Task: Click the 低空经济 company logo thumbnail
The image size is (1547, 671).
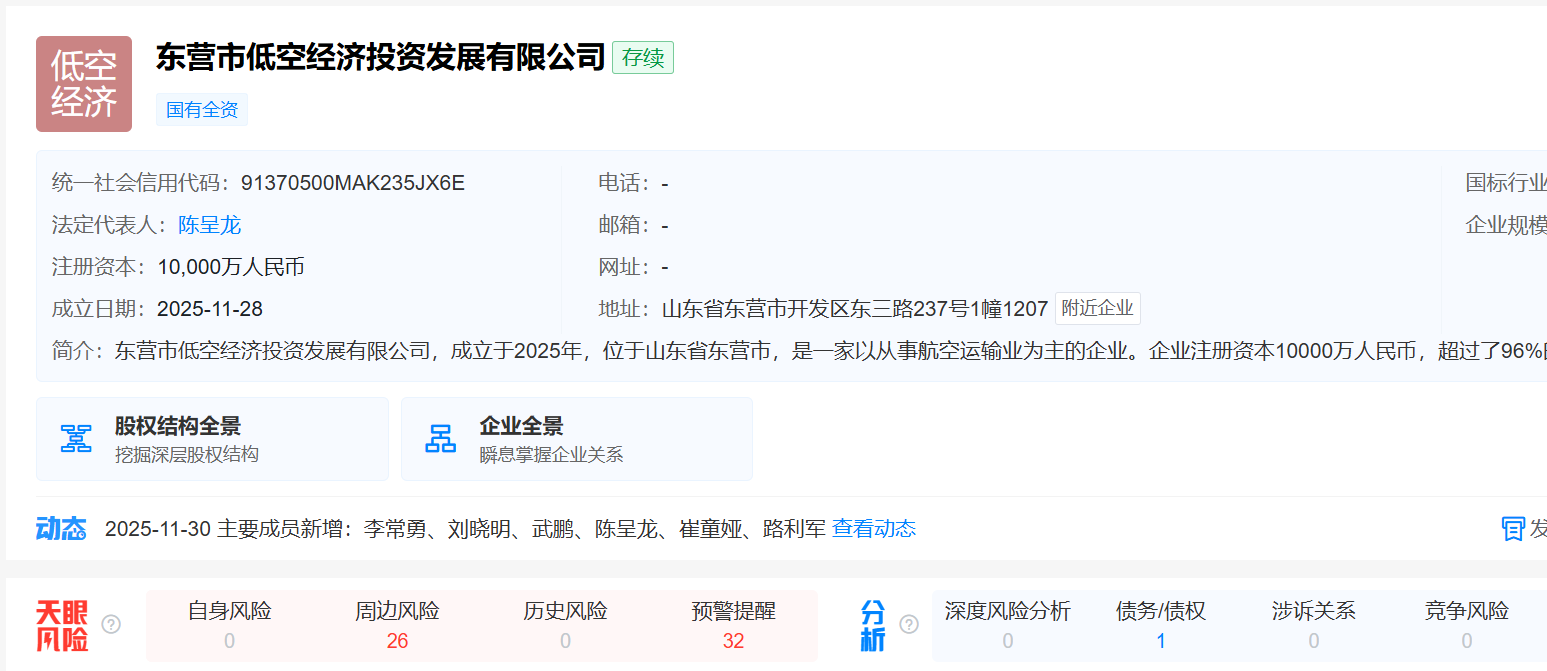Action: pyautogui.click(x=84, y=84)
